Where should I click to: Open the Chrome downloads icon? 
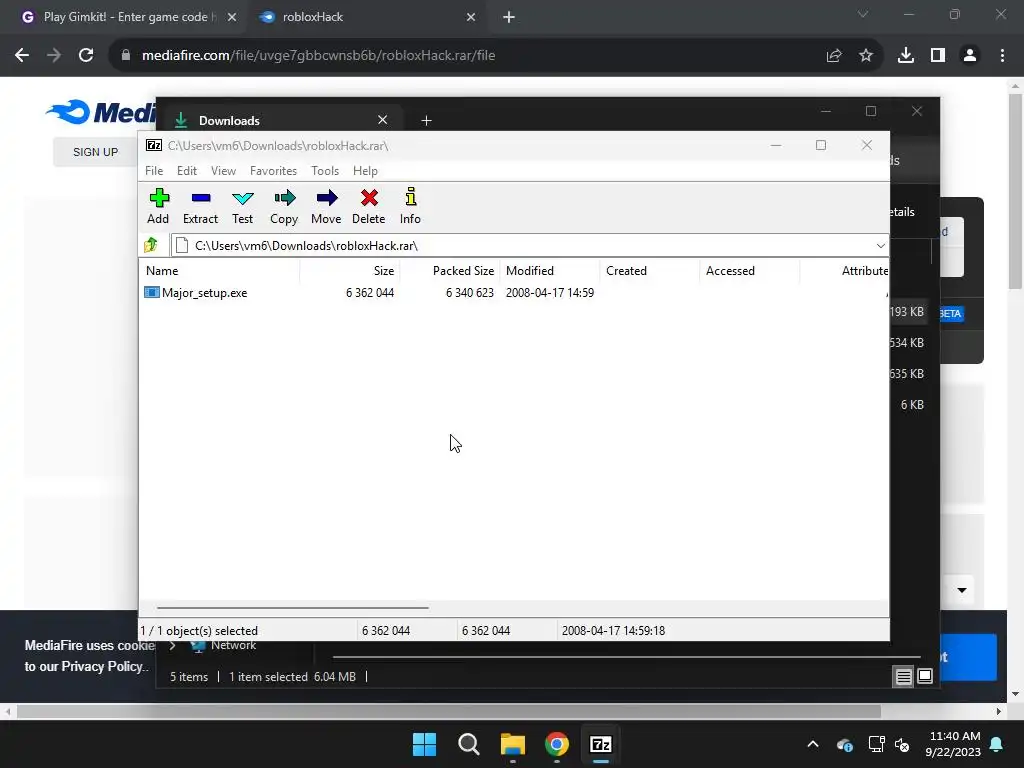(x=906, y=56)
